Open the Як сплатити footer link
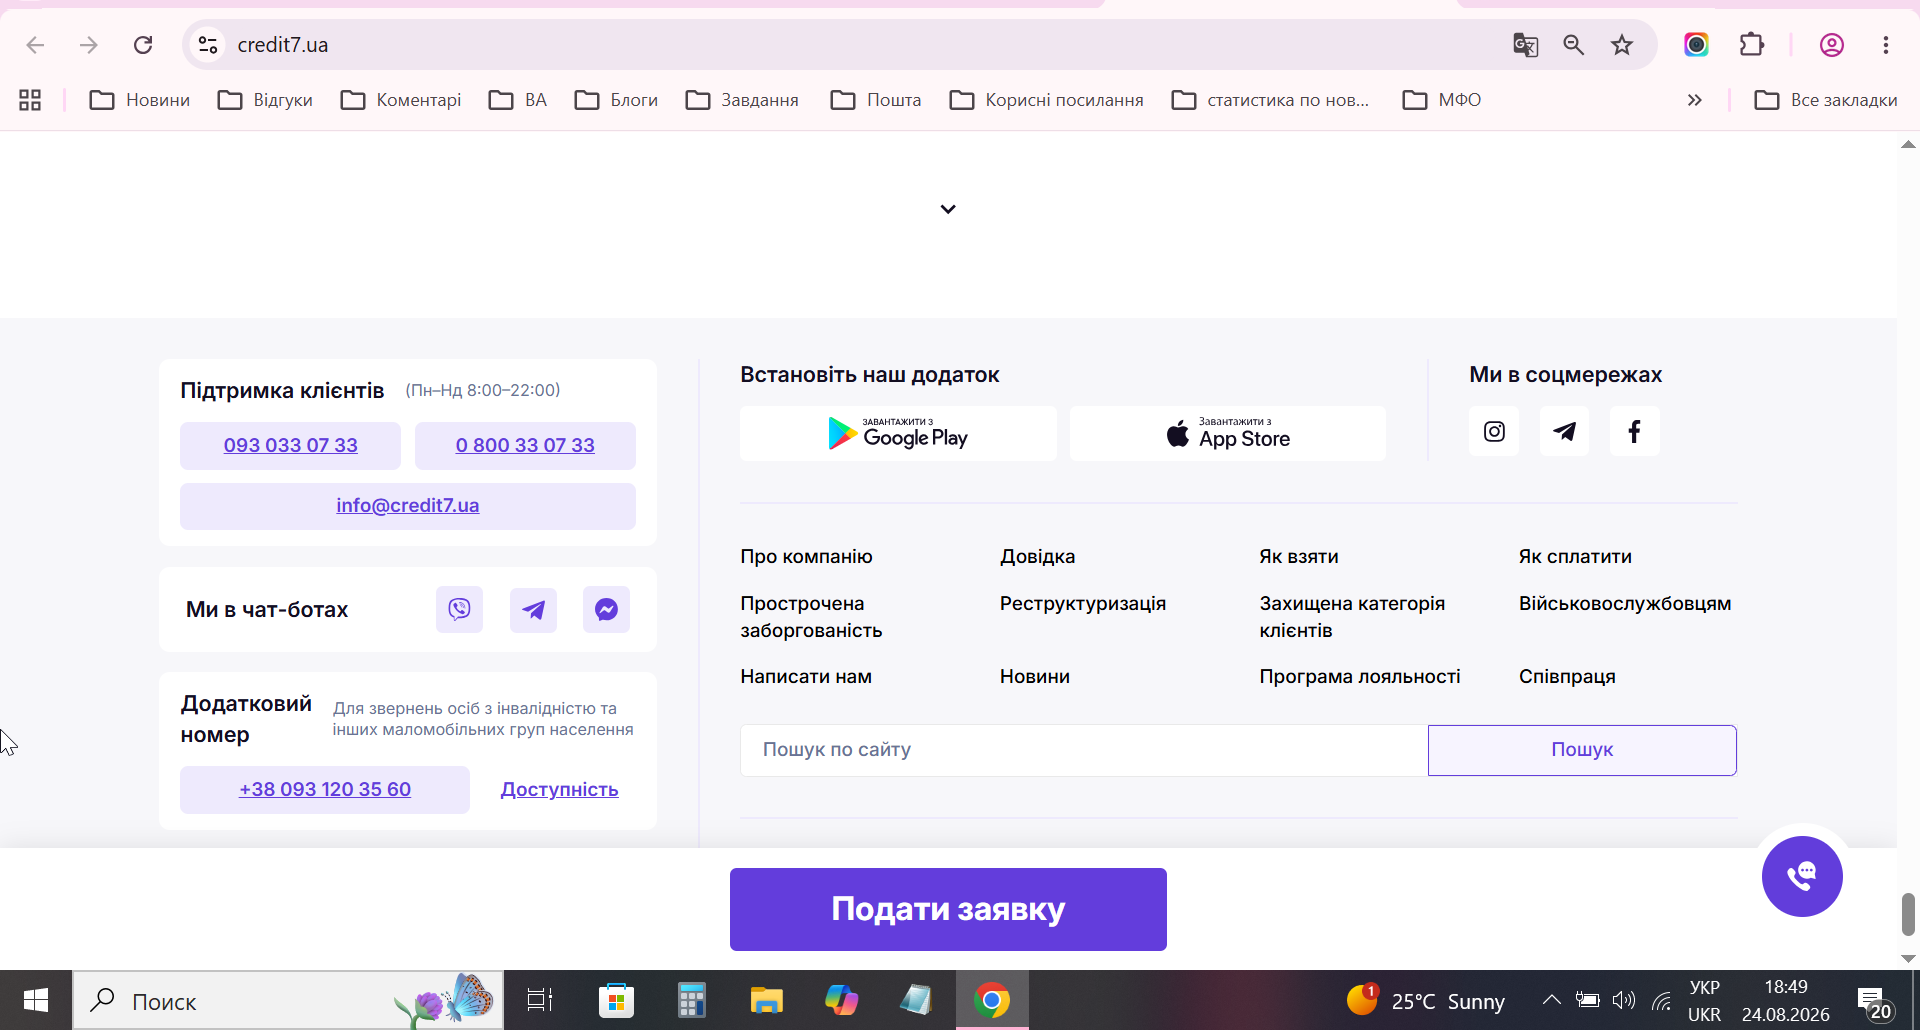Image resolution: width=1920 pixels, height=1030 pixels. point(1575,556)
